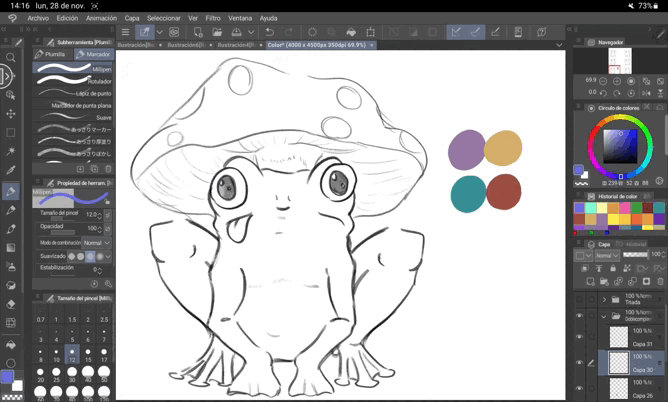Toggle visibility of the Triada folder

click(x=579, y=299)
